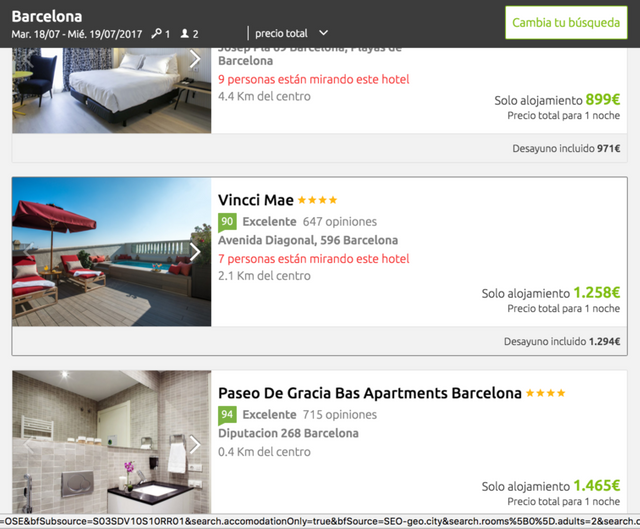The image size is (640, 529).
Task: Click 715 opiniones for Paseo De Gracia
Action: pyautogui.click(x=340, y=415)
